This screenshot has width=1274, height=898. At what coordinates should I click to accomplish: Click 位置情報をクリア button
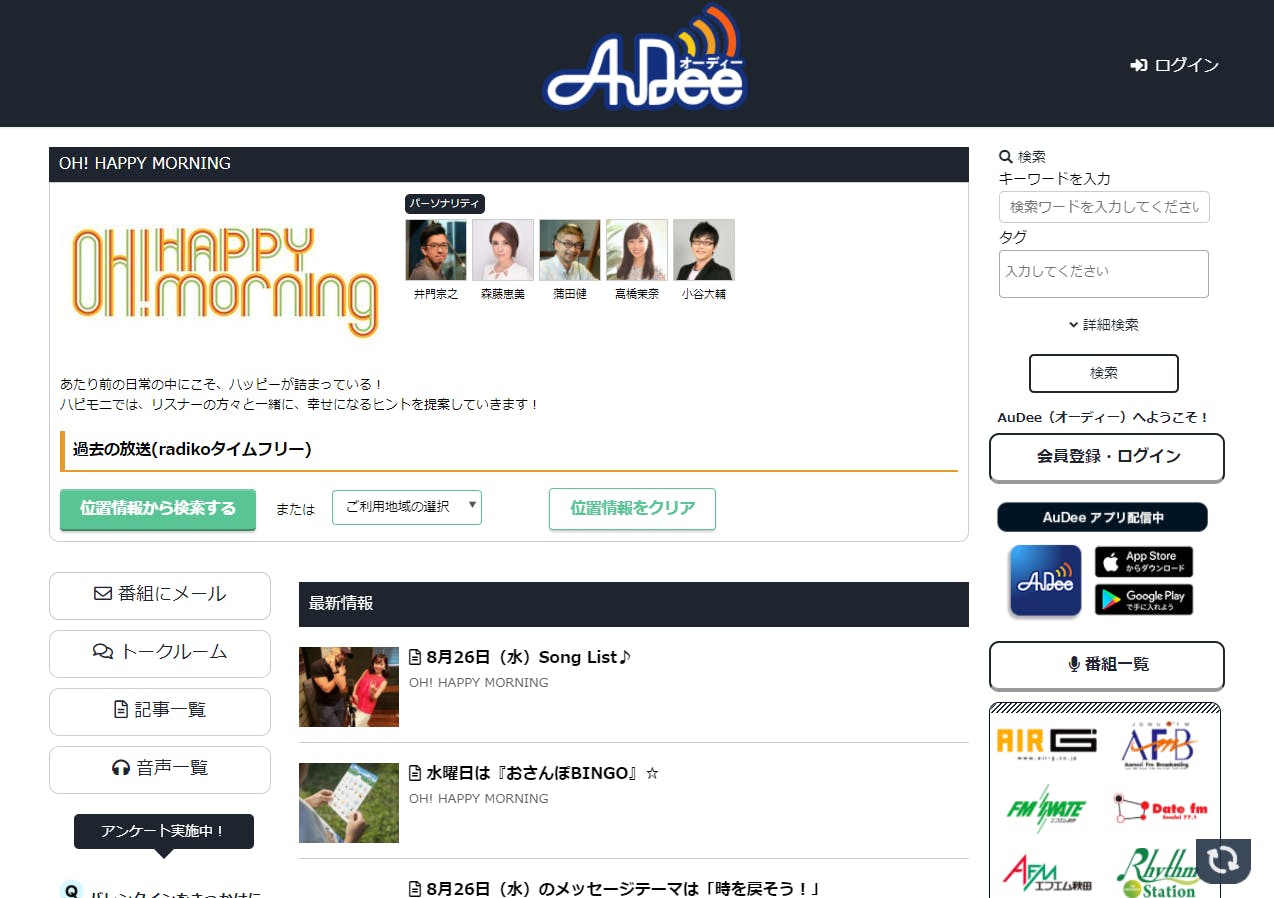click(x=632, y=508)
